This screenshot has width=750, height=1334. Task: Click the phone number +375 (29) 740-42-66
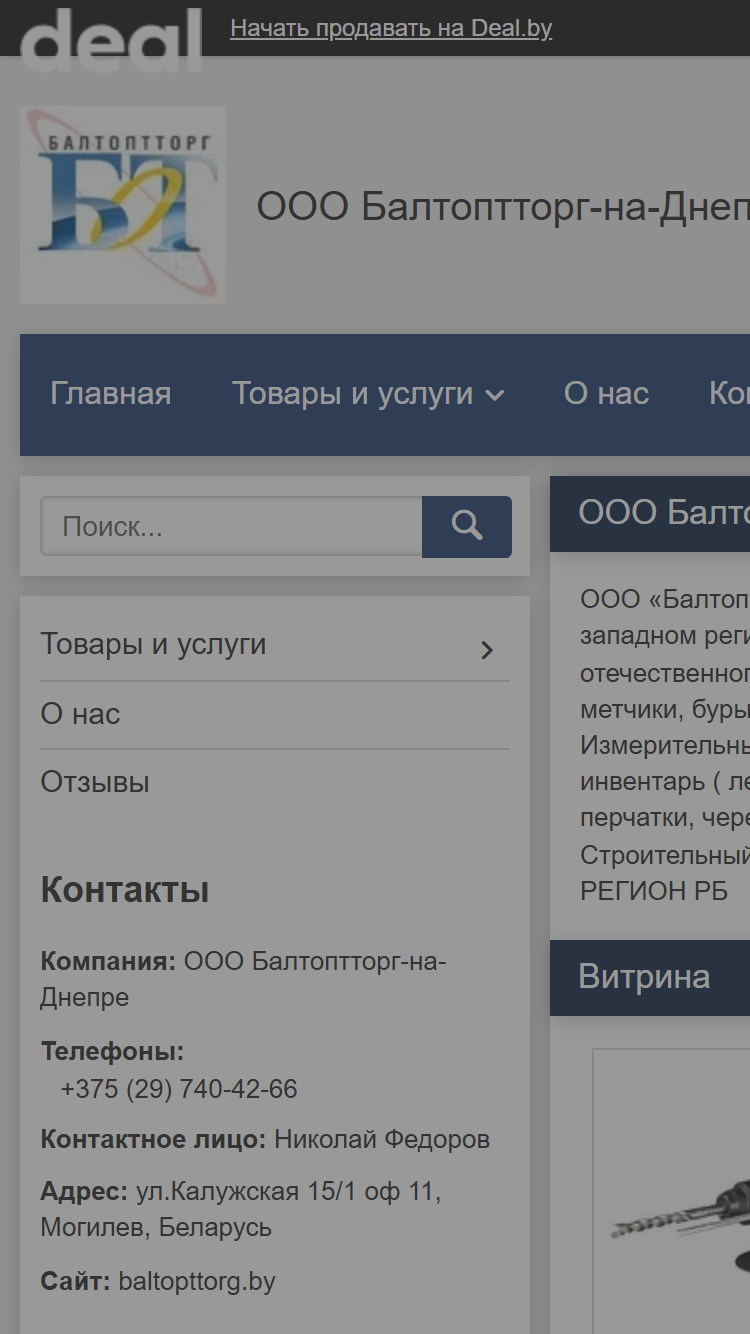179,1089
